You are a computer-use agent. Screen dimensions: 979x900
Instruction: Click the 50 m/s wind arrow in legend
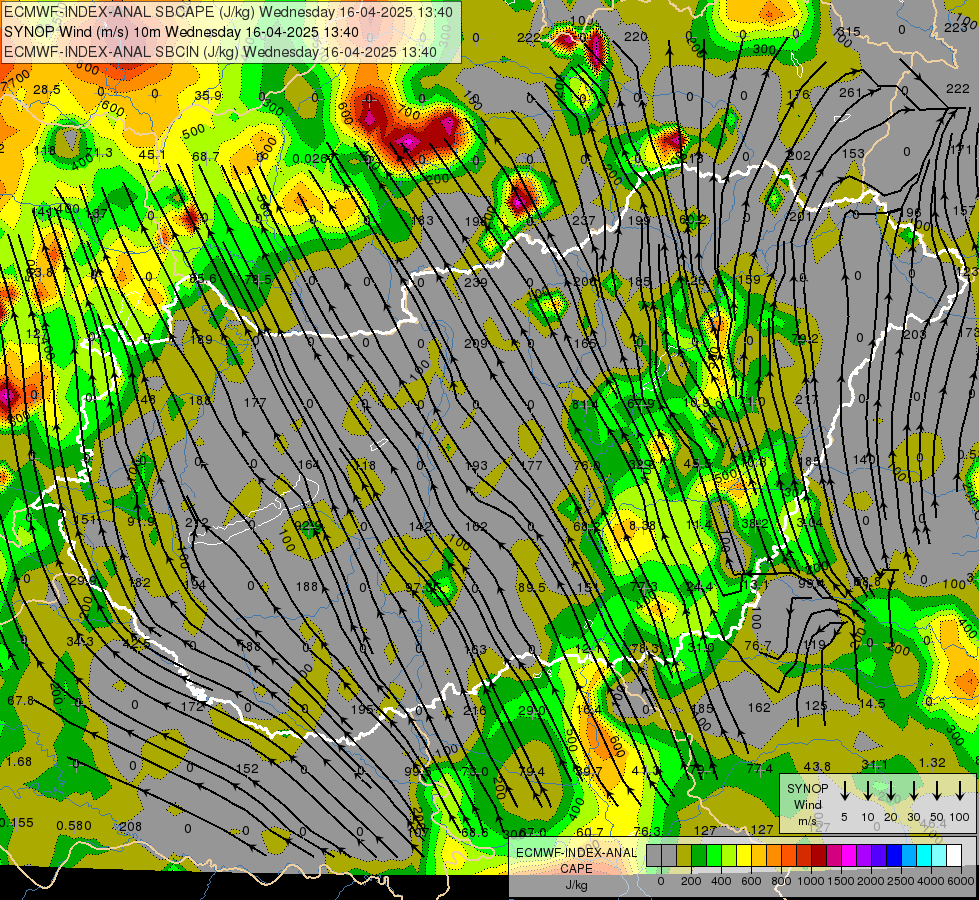(x=937, y=790)
